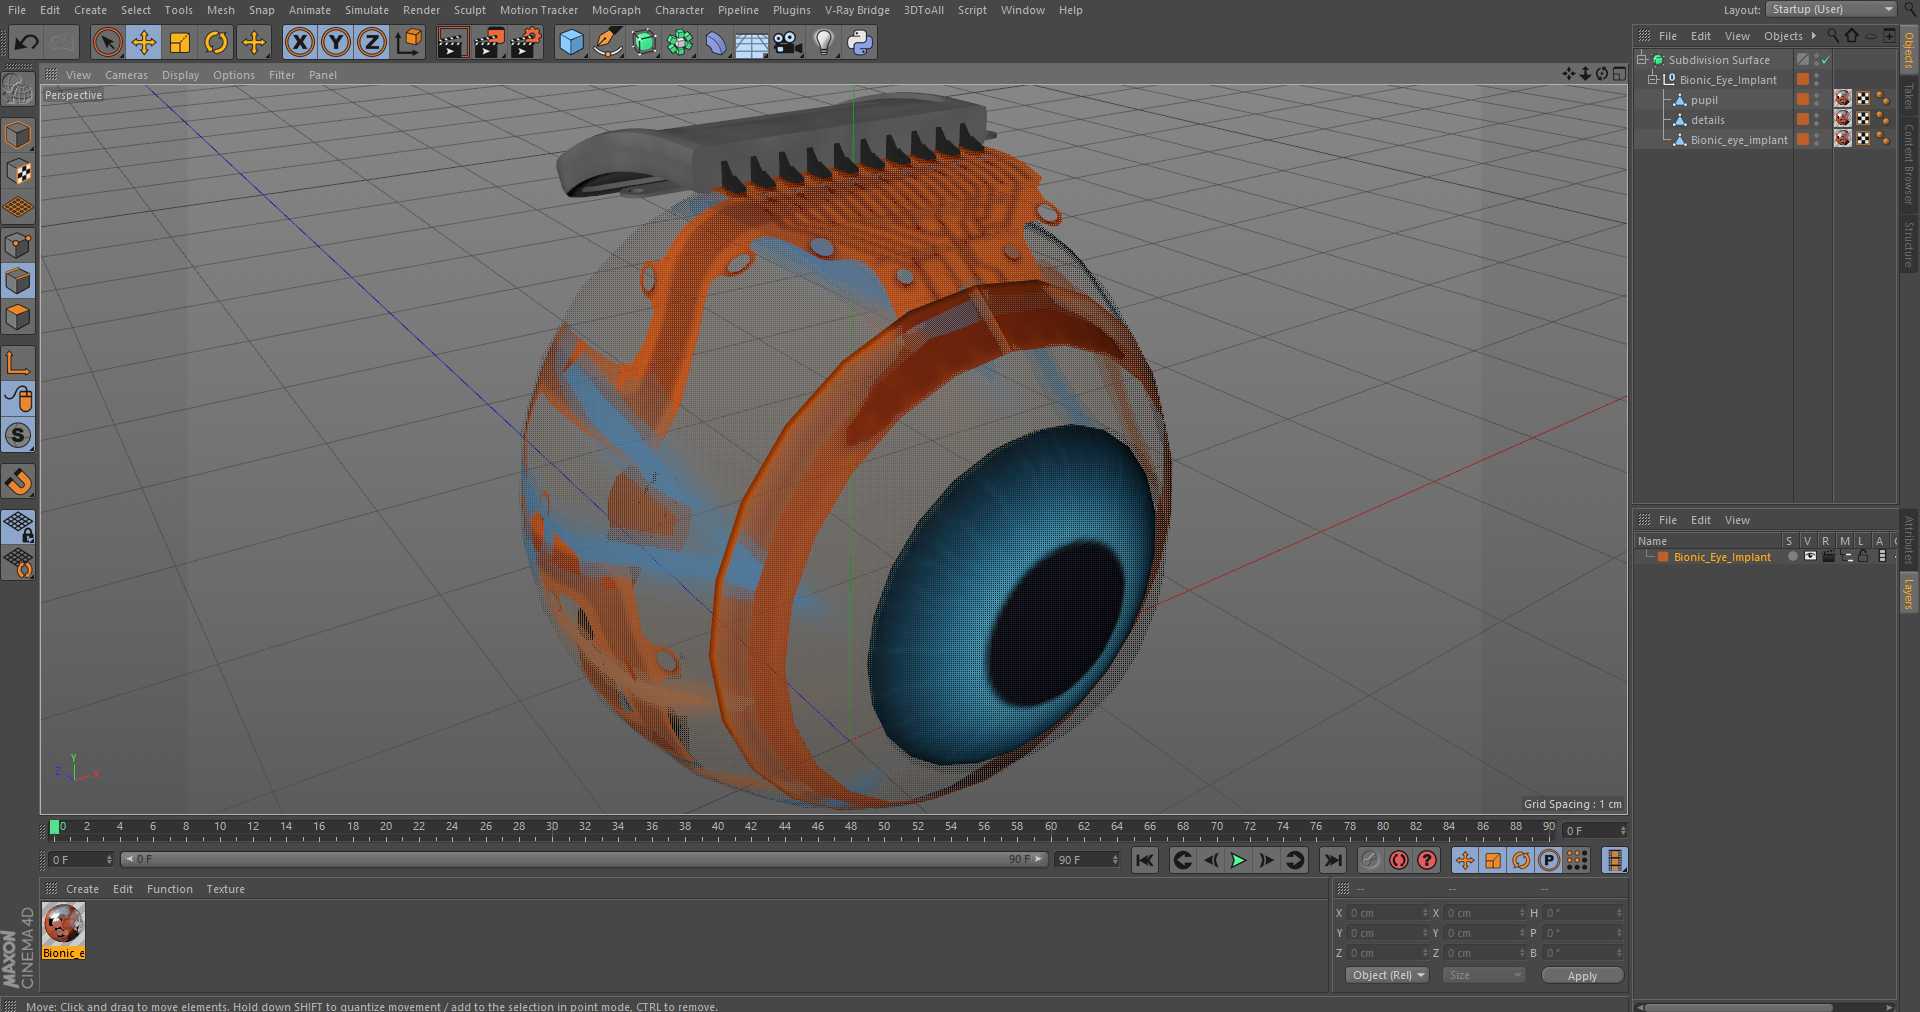Collapse the Bionic_Eye_Implant null node
The height and width of the screenshot is (1012, 1920).
1653,80
